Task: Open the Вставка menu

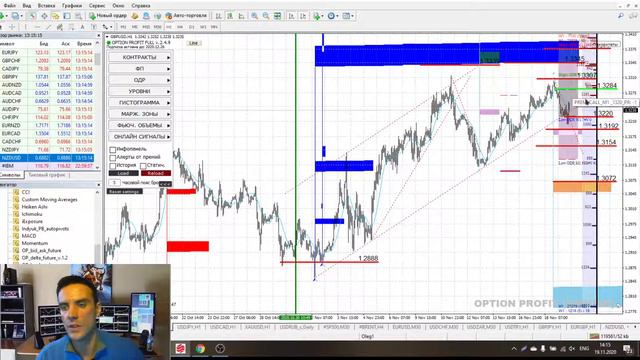Action: click(x=46, y=6)
